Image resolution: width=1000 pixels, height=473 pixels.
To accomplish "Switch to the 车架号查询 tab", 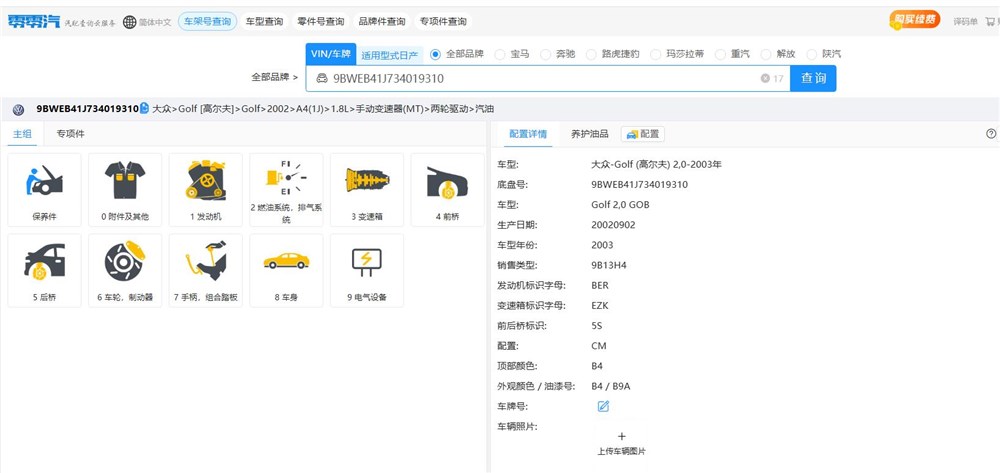I will tap(207, 22).
